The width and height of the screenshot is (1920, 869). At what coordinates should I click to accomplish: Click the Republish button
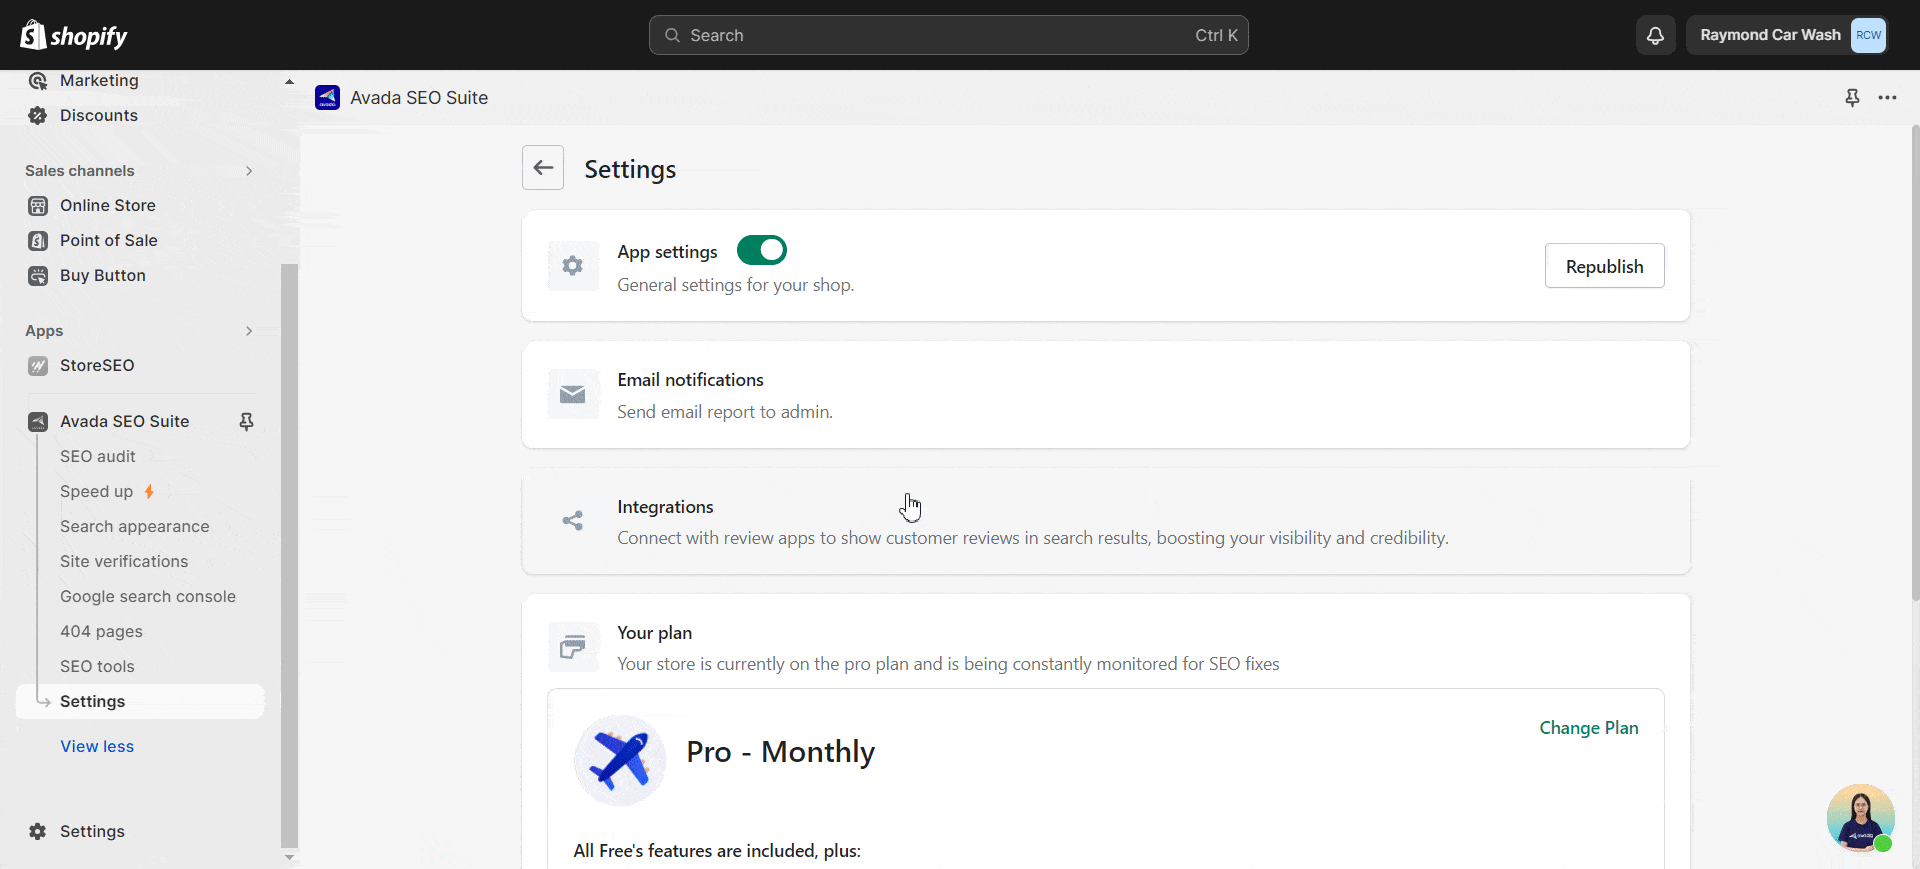click(x=1604, y=266)
